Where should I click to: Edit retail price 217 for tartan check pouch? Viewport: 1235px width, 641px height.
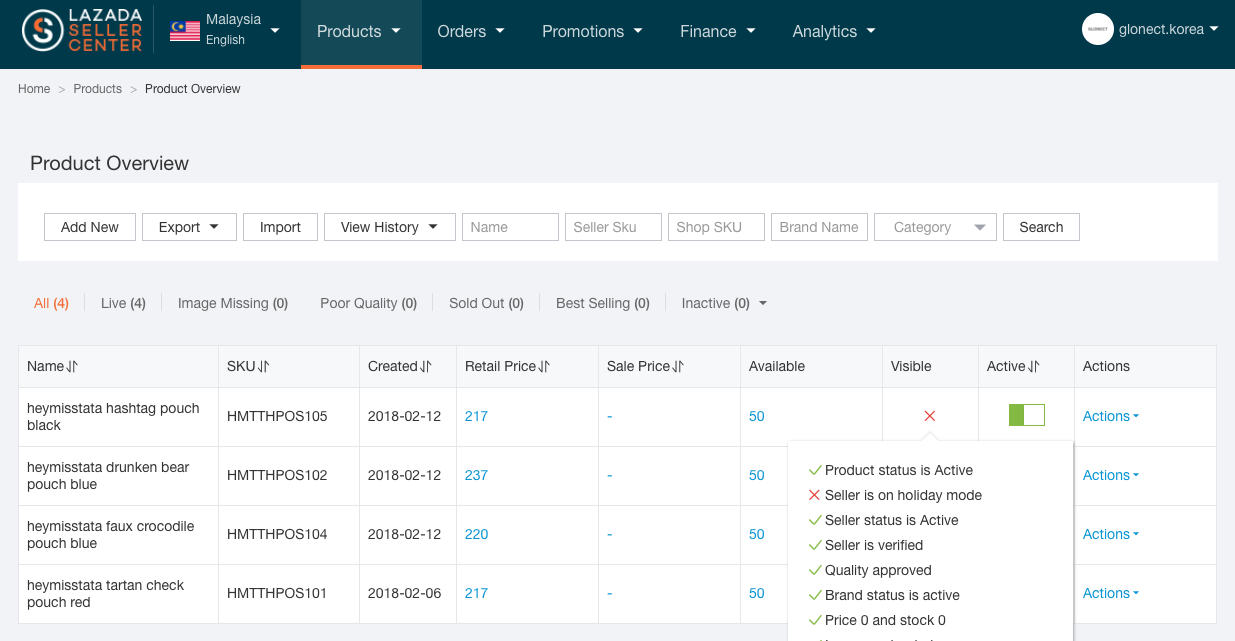[x=476, y=593]
